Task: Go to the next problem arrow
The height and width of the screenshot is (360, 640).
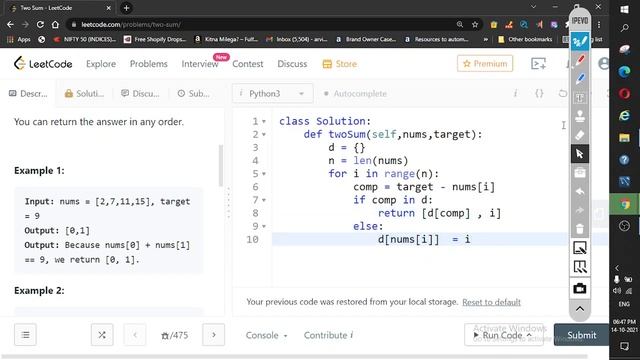Action: [213, 335]
